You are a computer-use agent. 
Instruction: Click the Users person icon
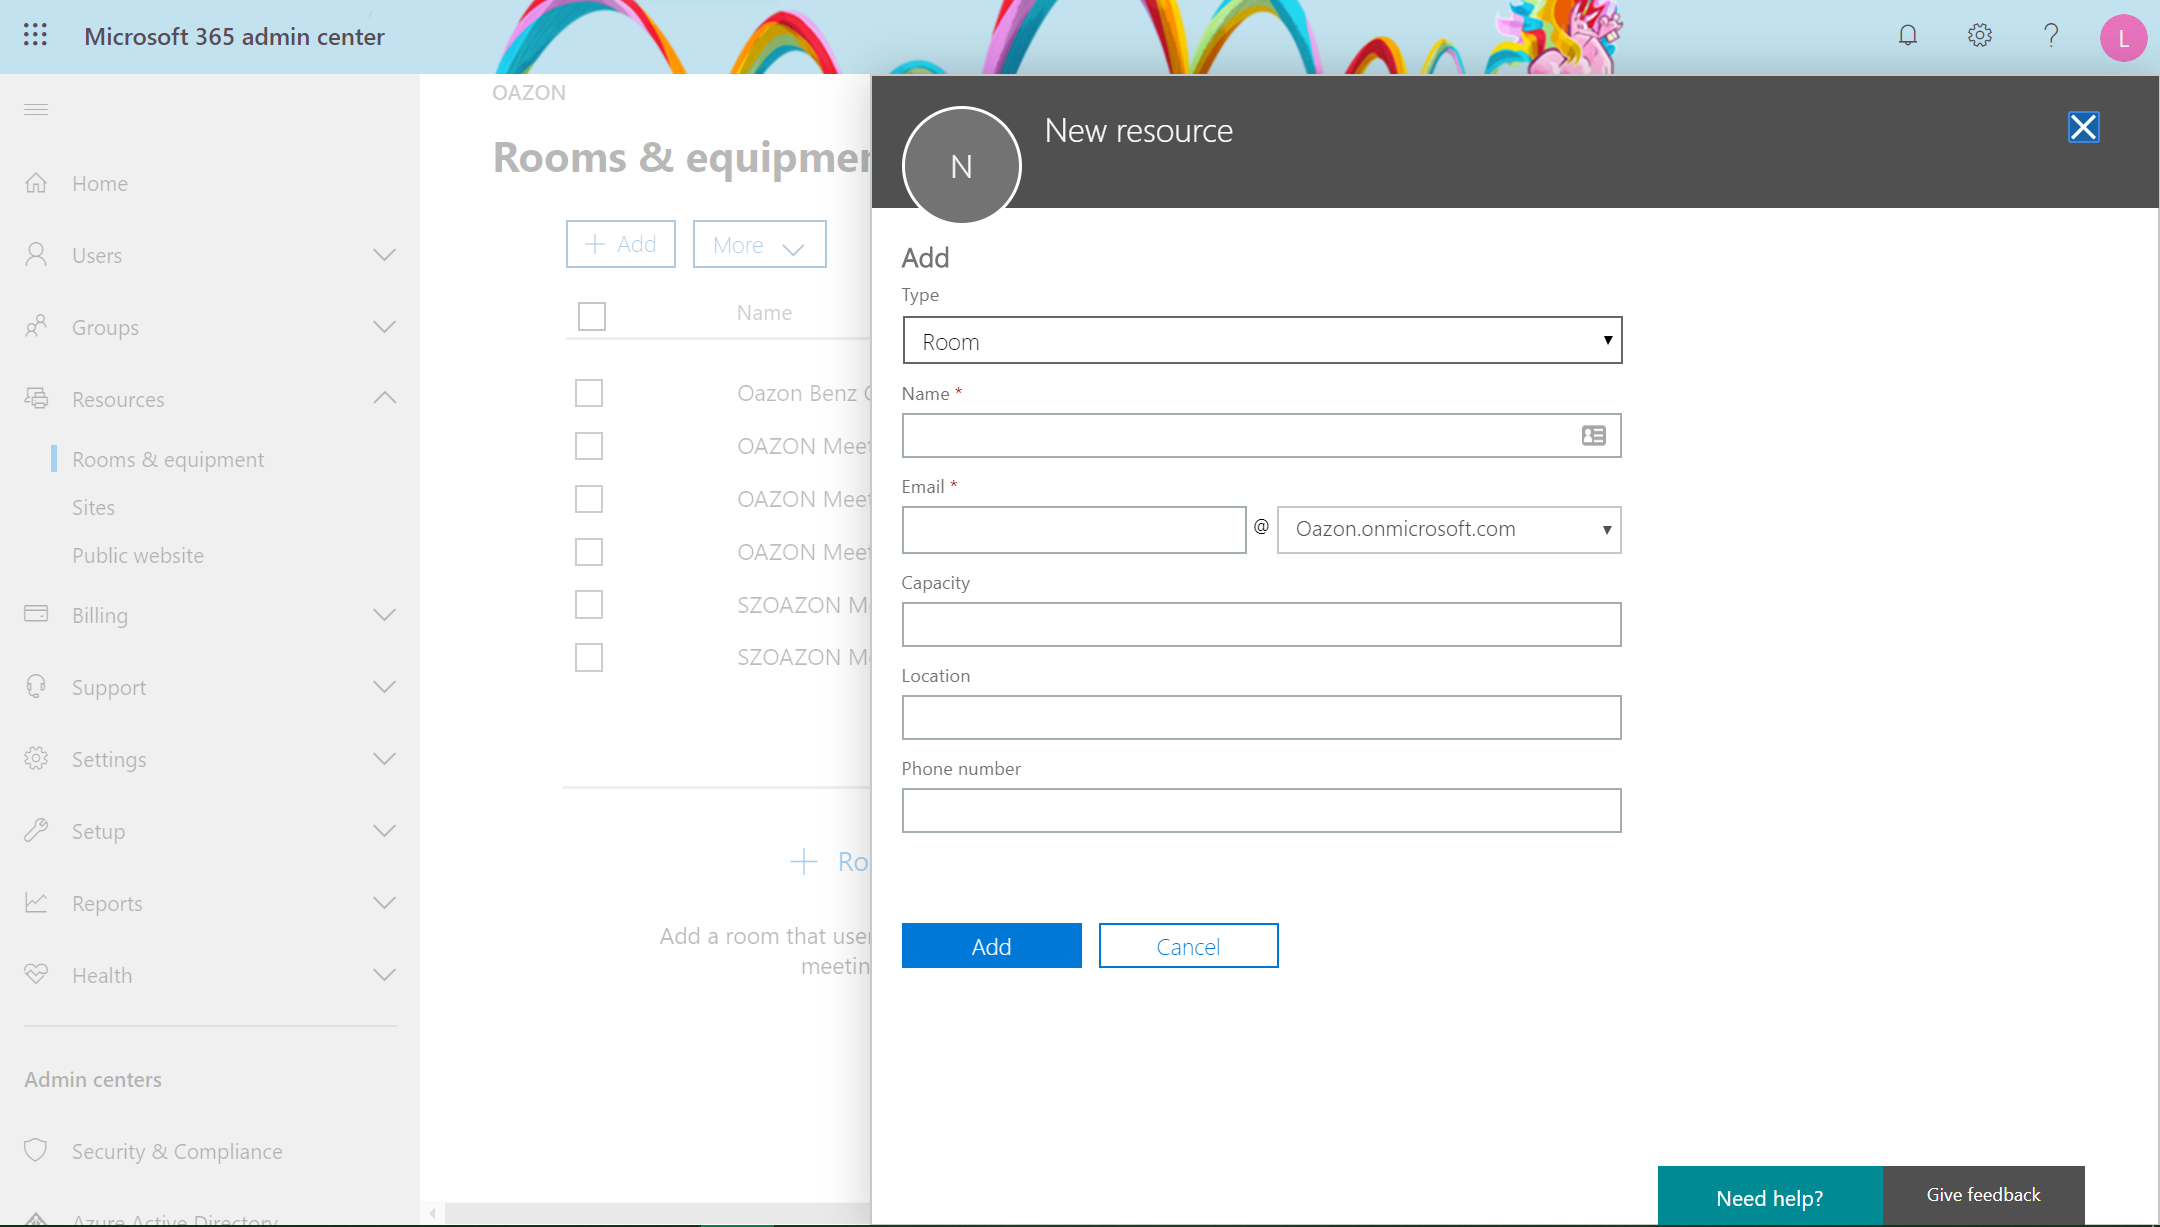[36, 255]
